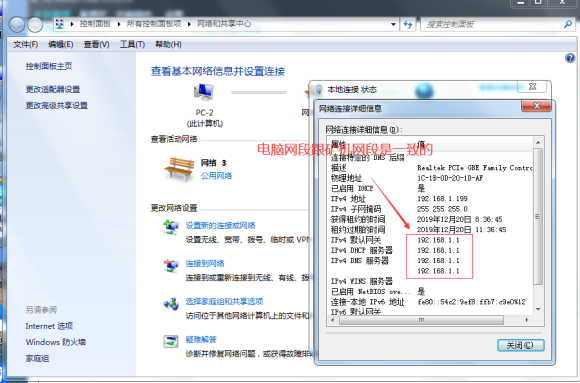
Task: Click the set up new connection icon
Action: [171, 227]
